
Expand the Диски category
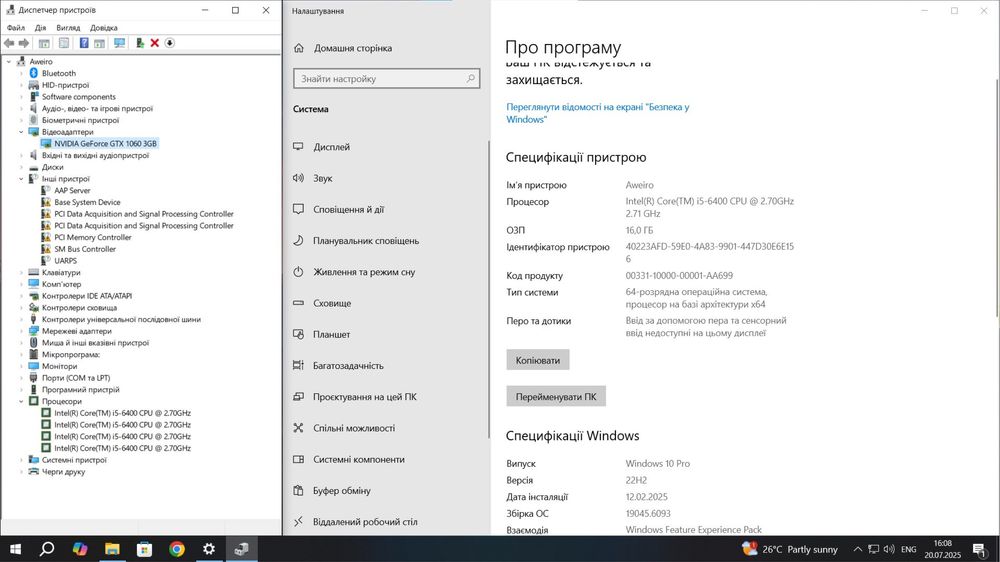21,167
